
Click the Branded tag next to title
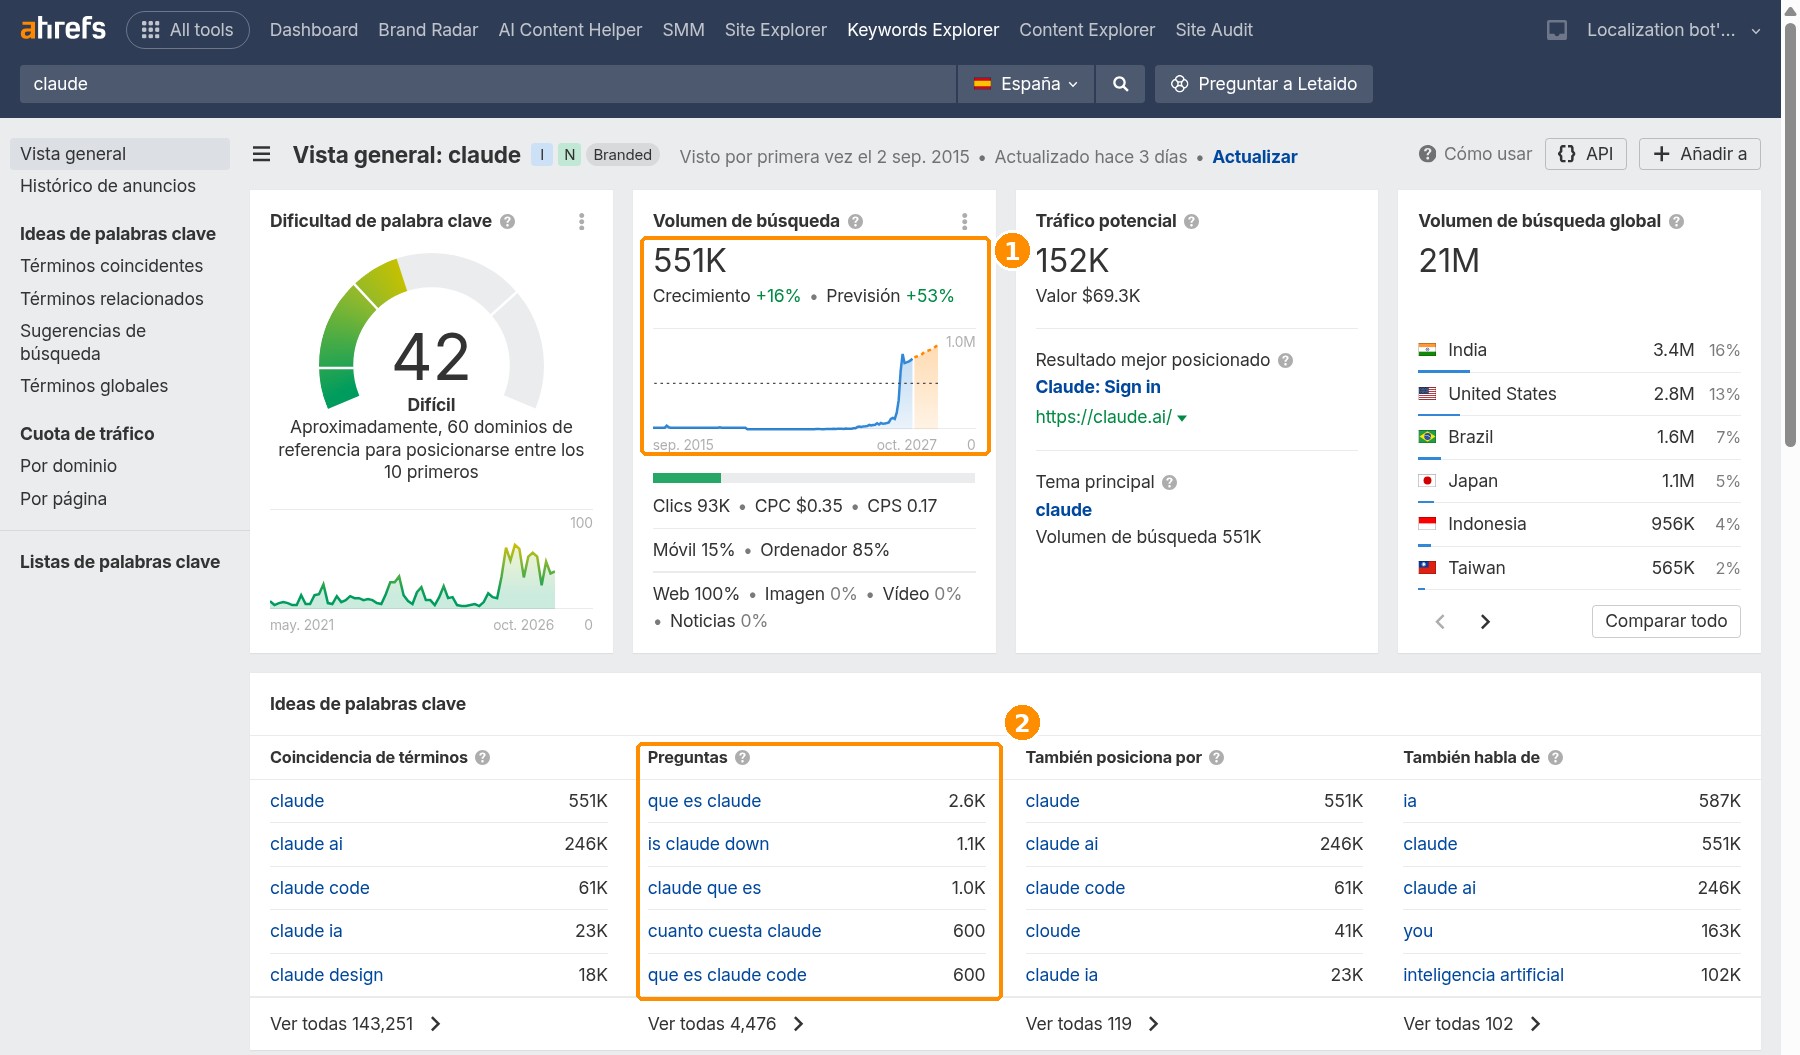coord(622,155)
